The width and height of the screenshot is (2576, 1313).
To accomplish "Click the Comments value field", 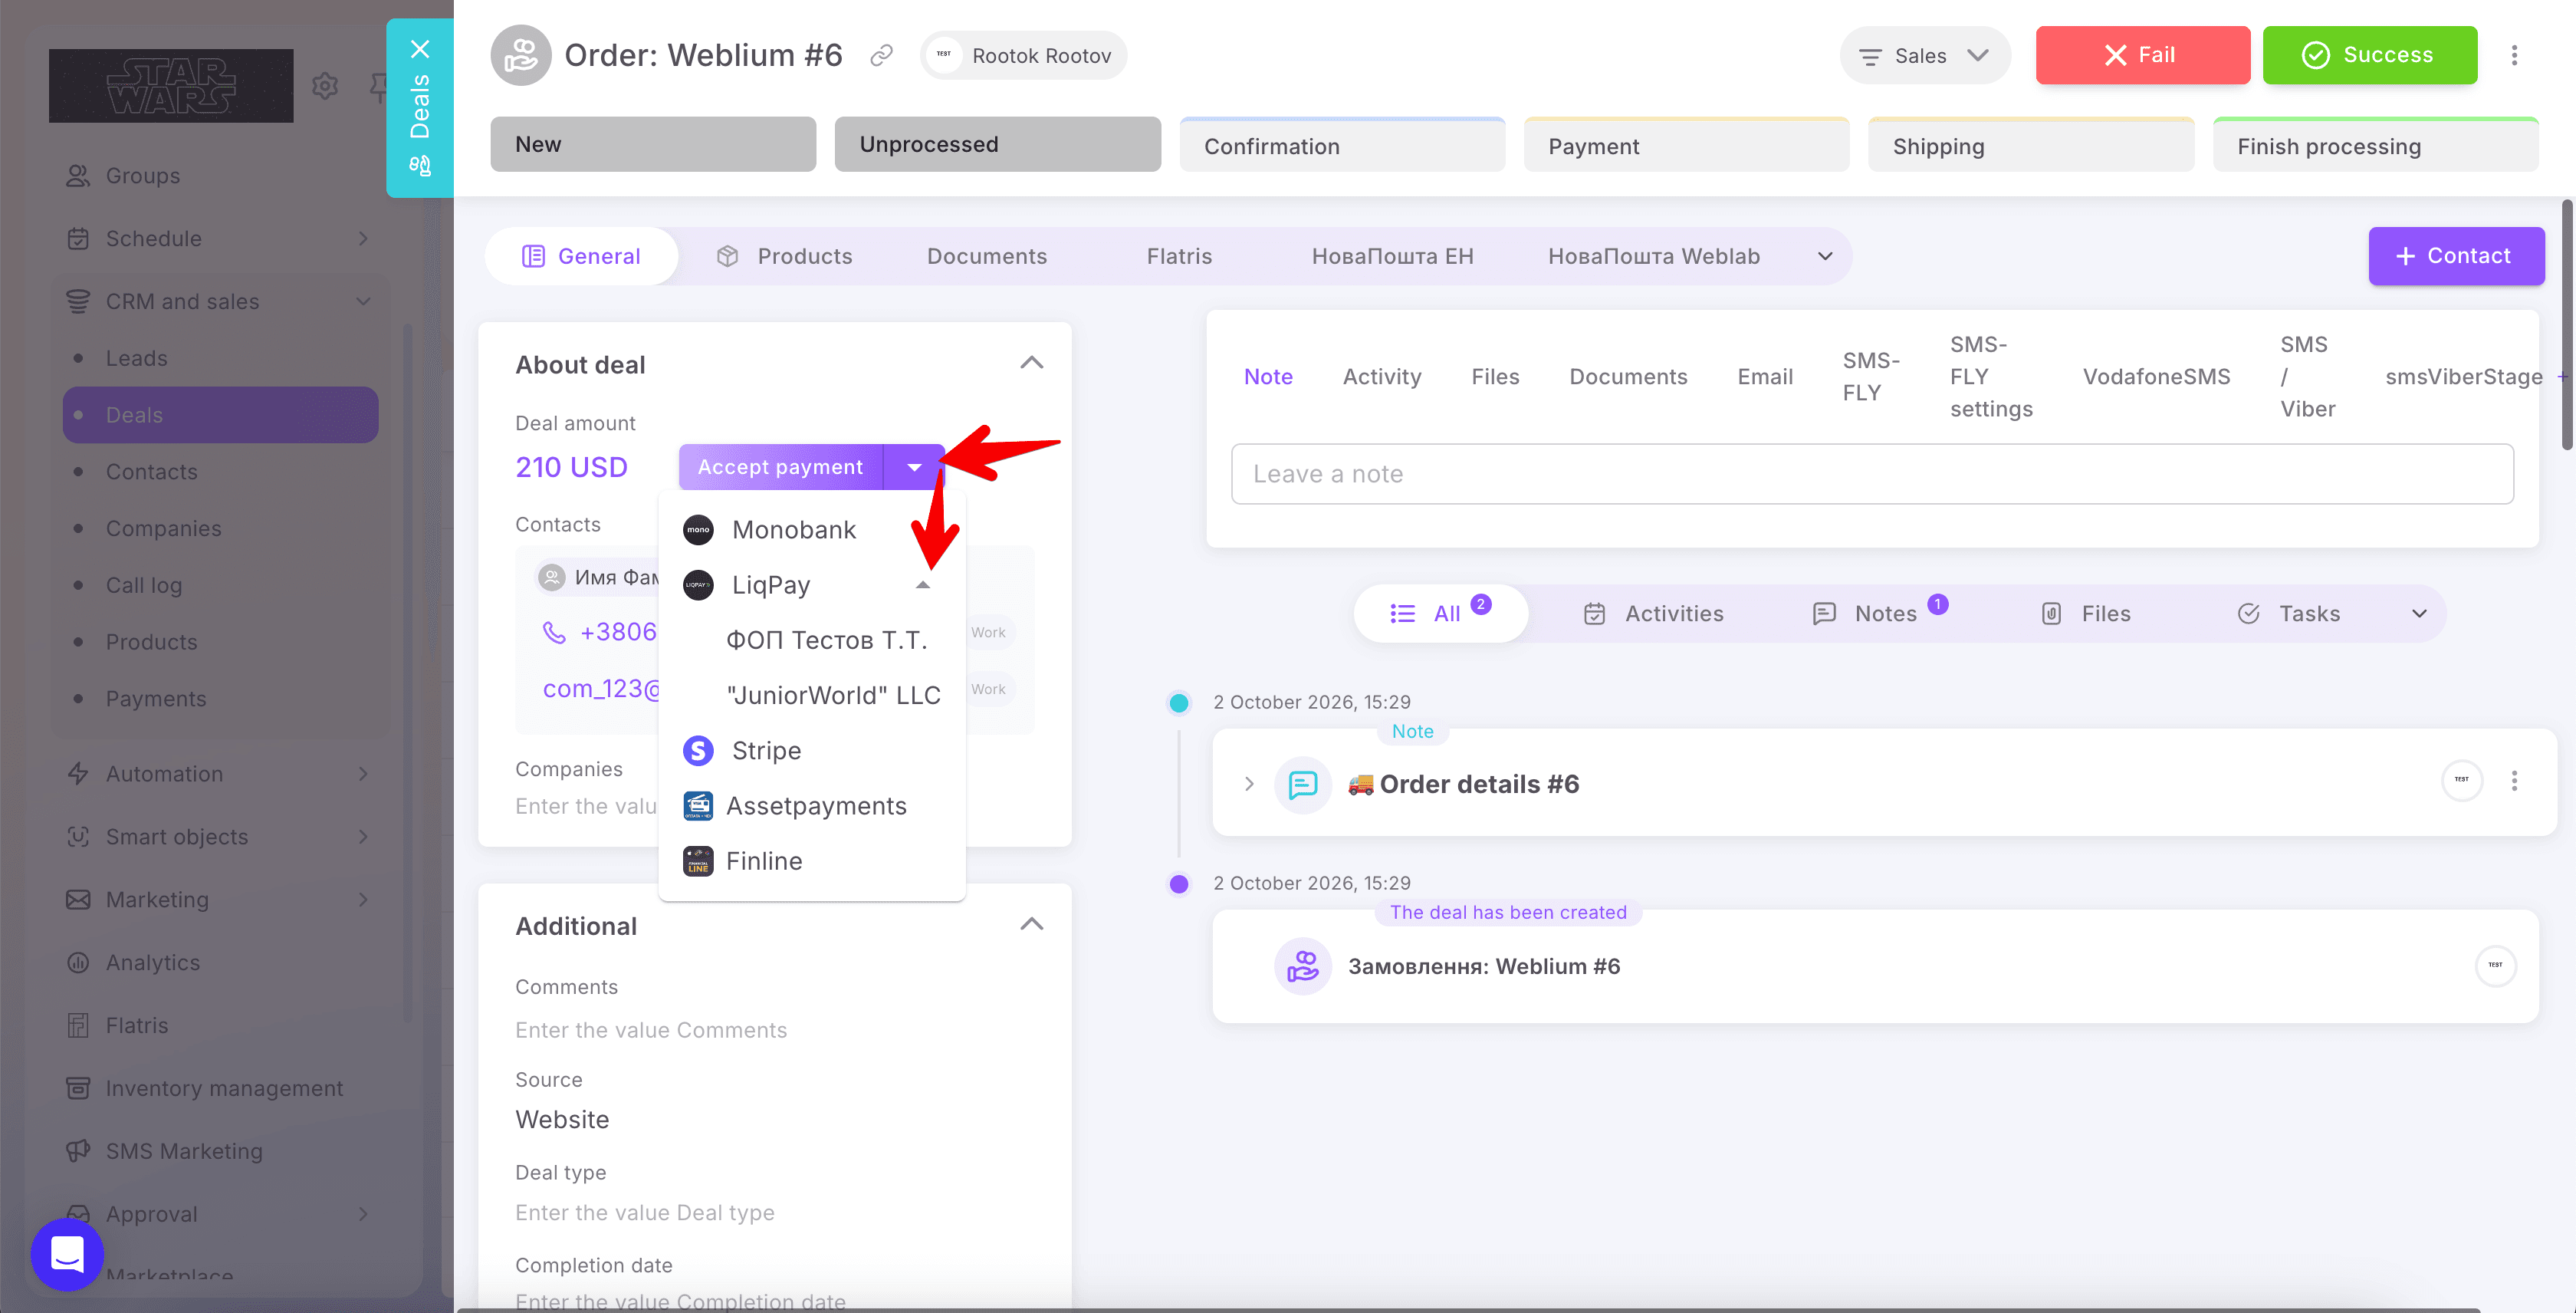I will [651, 1030].
